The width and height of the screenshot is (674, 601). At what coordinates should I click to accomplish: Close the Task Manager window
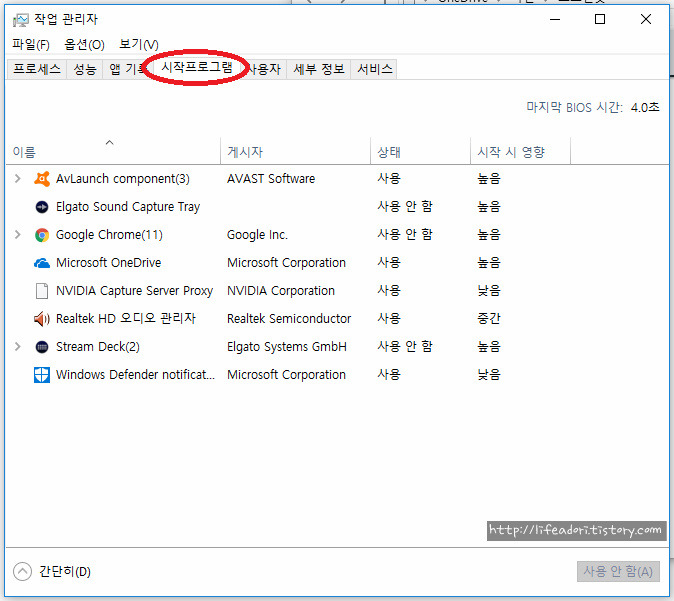coord(646,19)
